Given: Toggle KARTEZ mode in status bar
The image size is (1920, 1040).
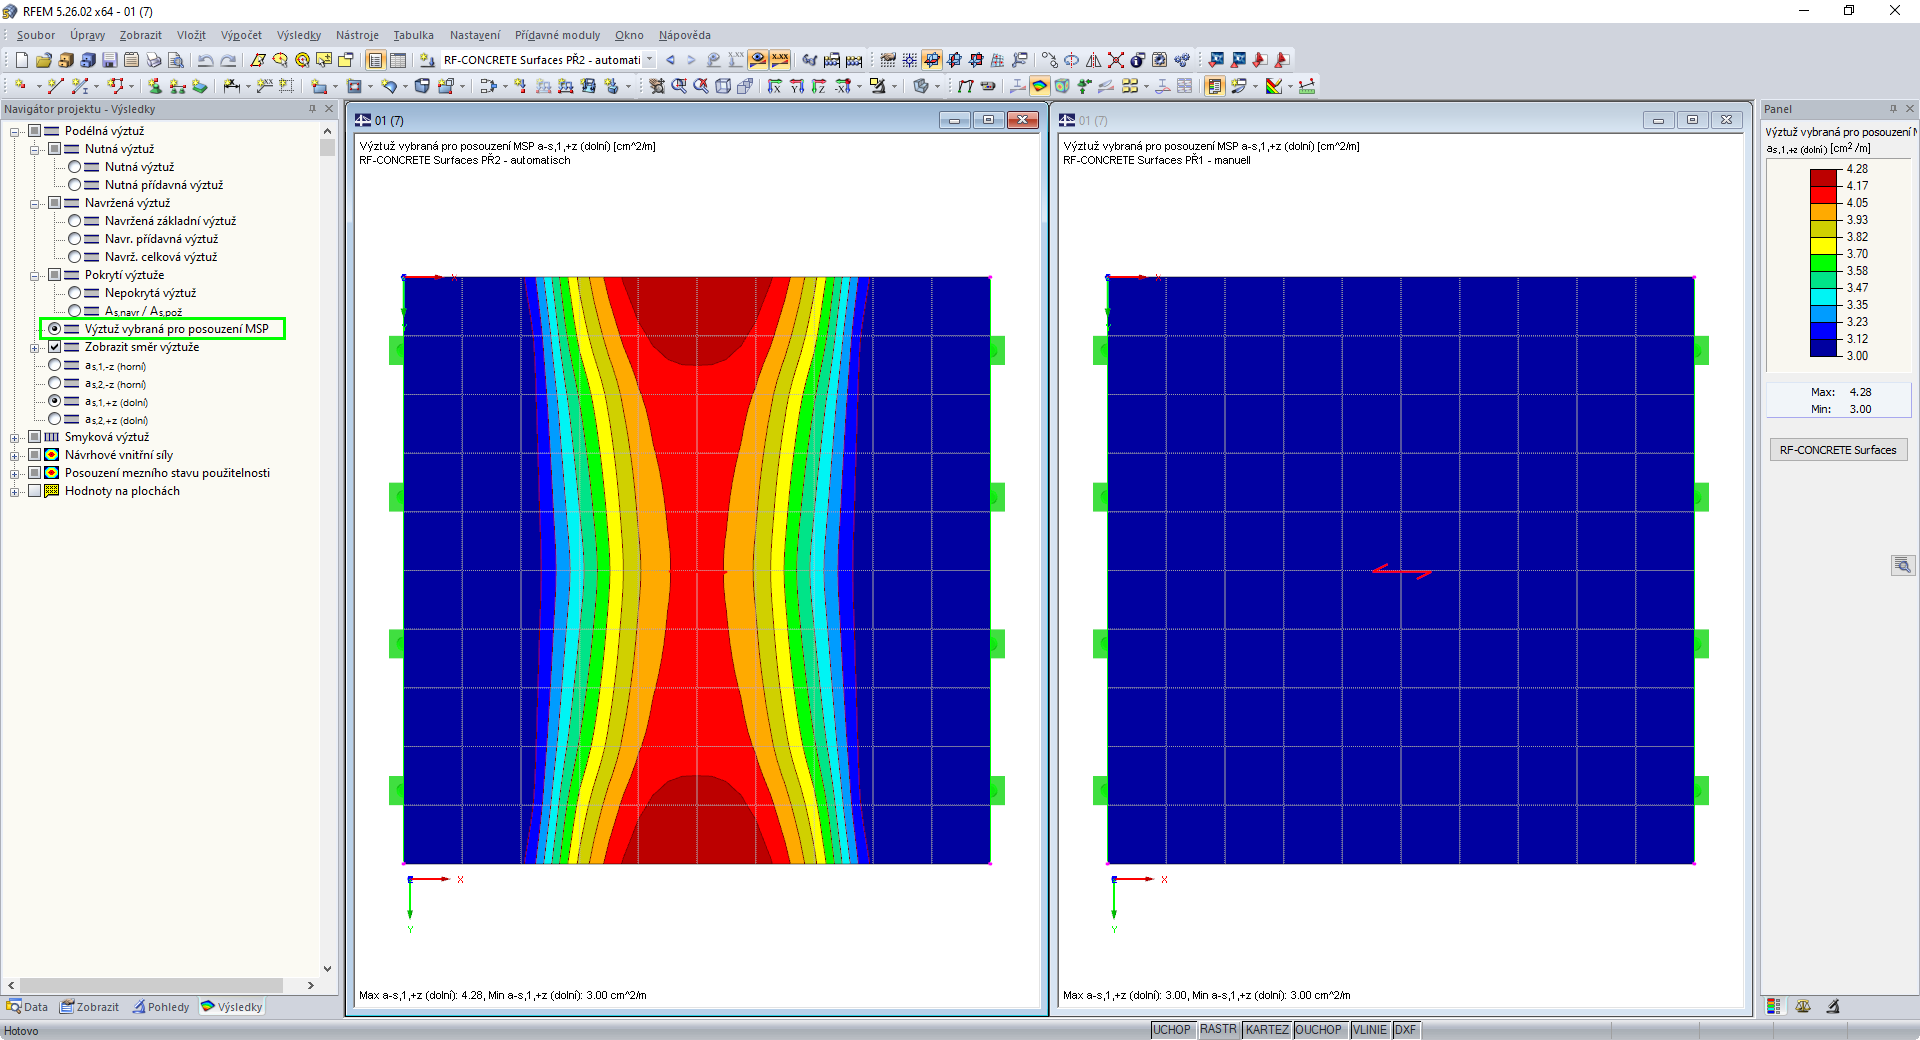Looking at the screenshot, I should [1267, 1030].
